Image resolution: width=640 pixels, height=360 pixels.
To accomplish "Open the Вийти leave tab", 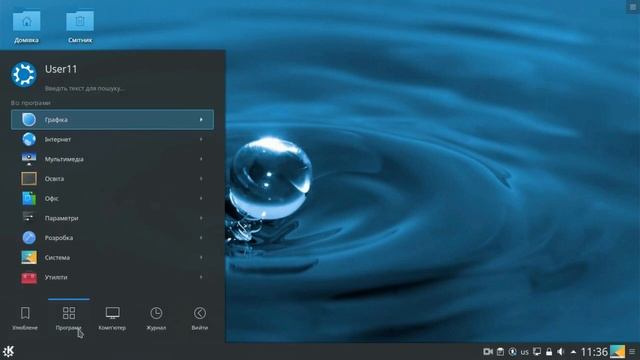I will pos(200,318).
